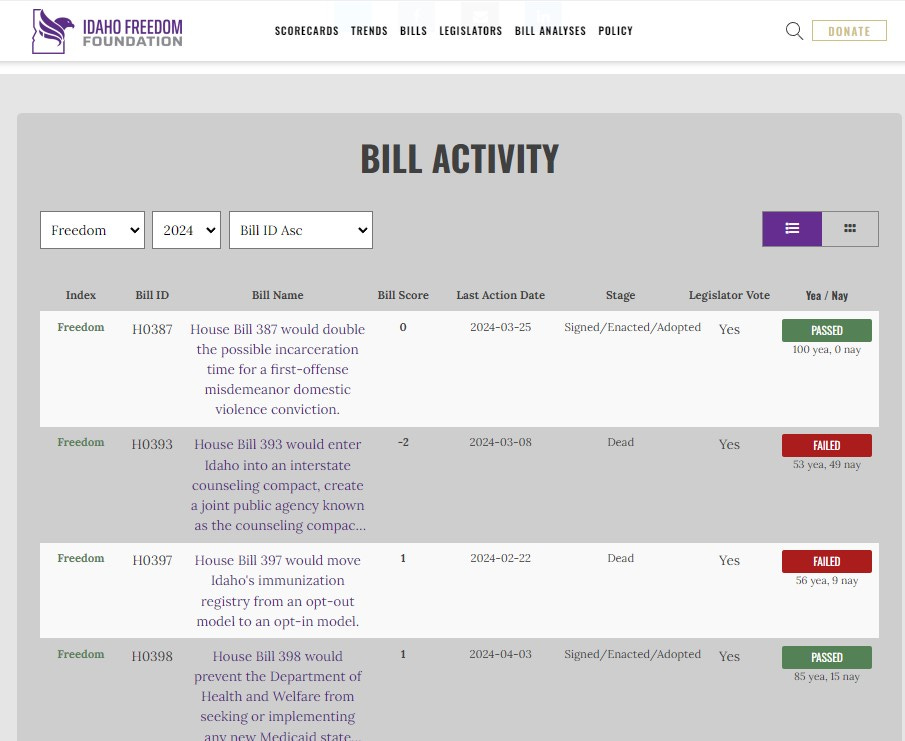The image size is (905, 741).
Task: Click the PASSED badge for H0387
Action: click(x=827, y=330)
